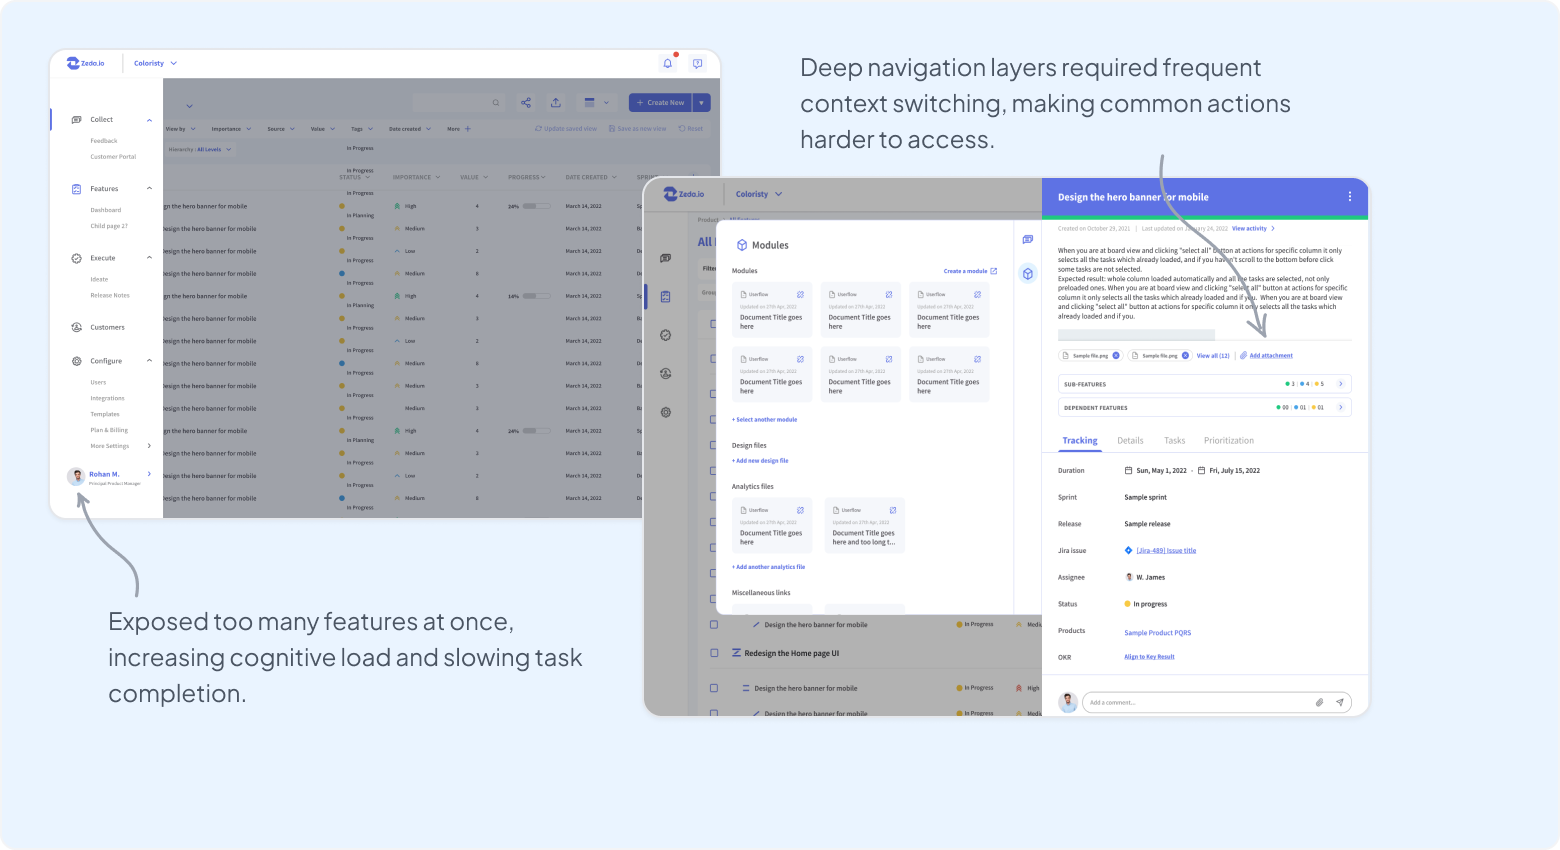Expand the SUB-FEATURES row chevron

pyautogui.click(x=1341, y=384)
